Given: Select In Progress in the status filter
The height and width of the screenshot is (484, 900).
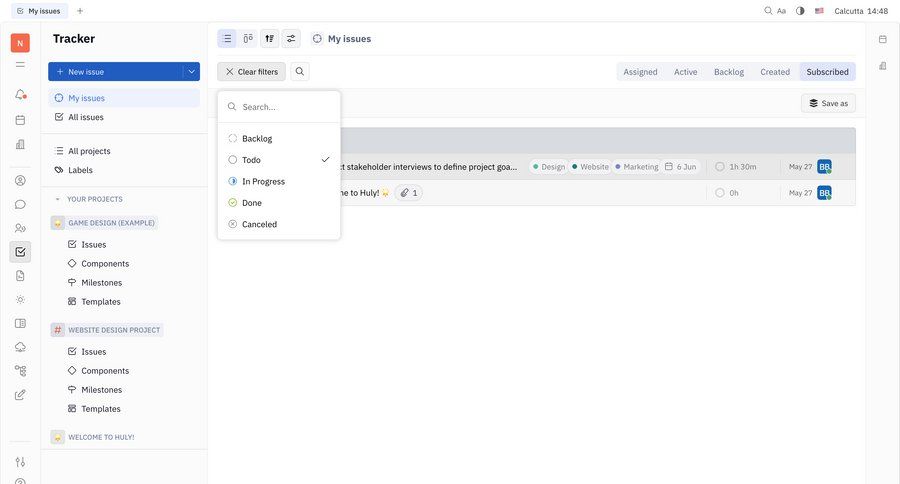Looking at the screenshot, I should click(279, 181).
